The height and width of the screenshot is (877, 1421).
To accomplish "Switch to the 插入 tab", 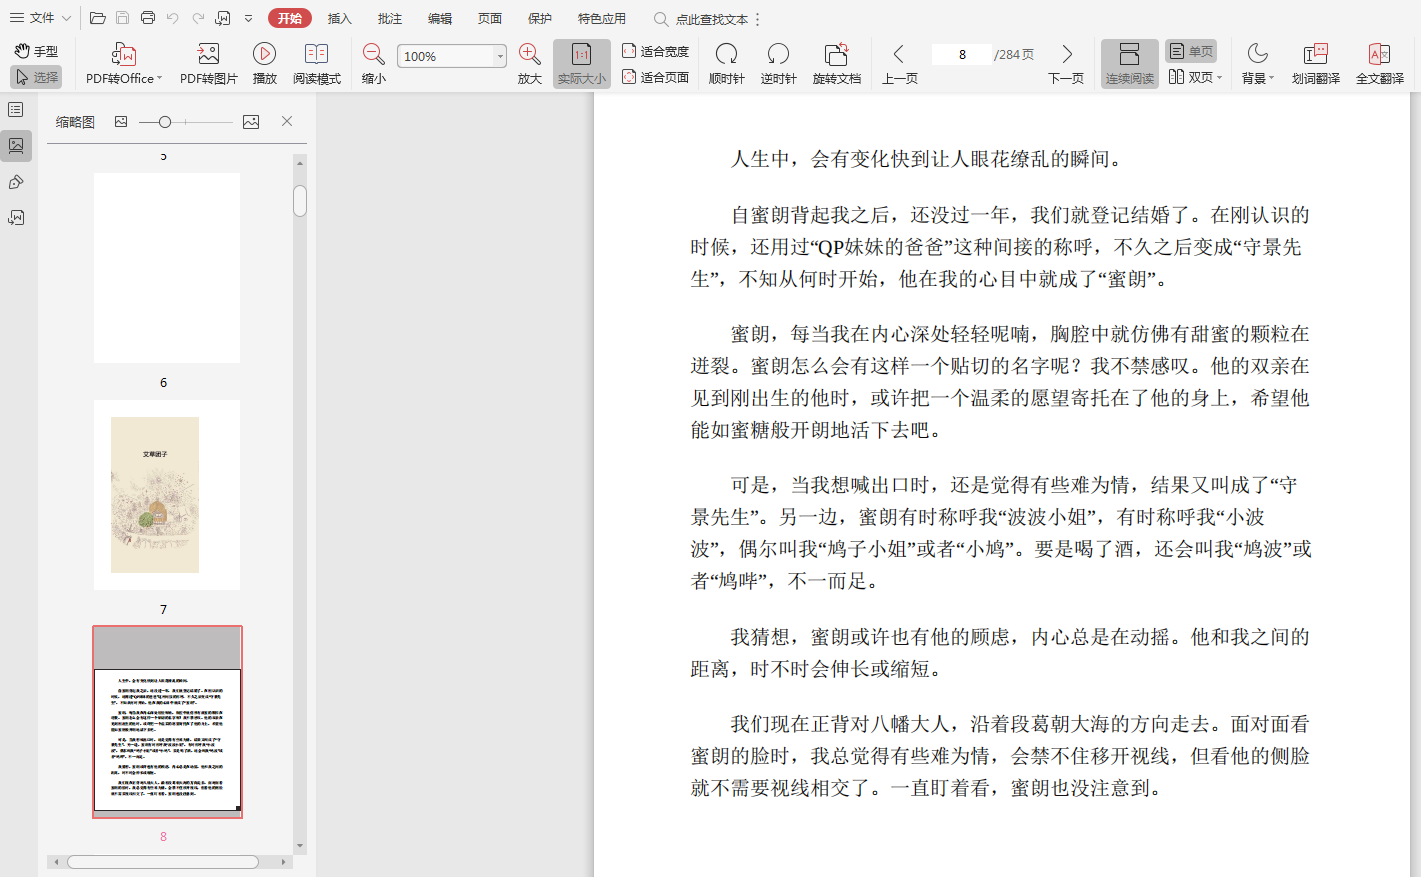I will click(340, 18).
